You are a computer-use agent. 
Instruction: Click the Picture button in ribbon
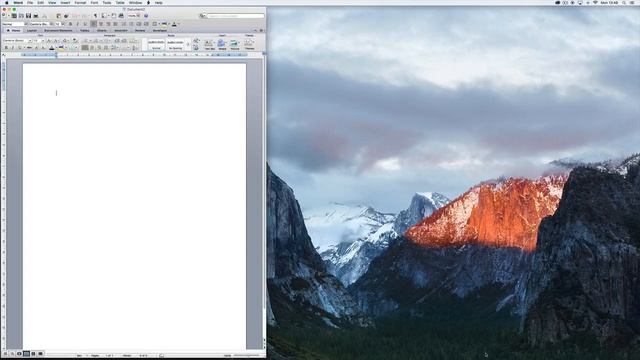tap(235, 44)
